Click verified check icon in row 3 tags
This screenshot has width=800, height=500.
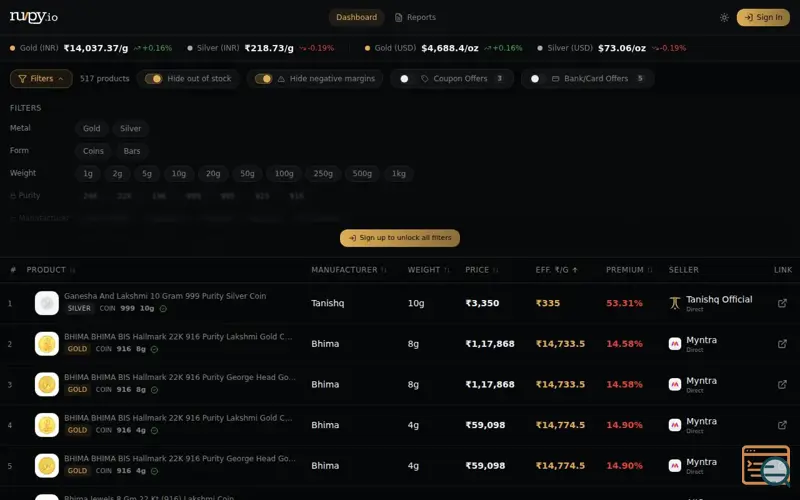click(x=154, y=390)
